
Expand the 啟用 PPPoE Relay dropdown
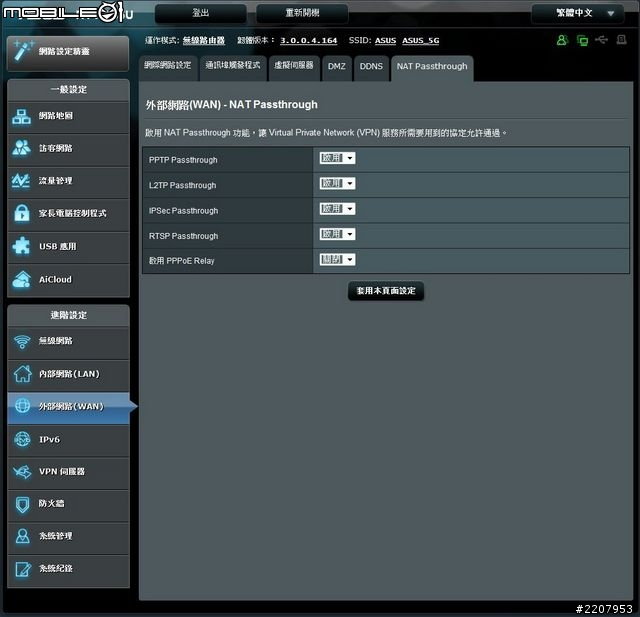[338, 260]
